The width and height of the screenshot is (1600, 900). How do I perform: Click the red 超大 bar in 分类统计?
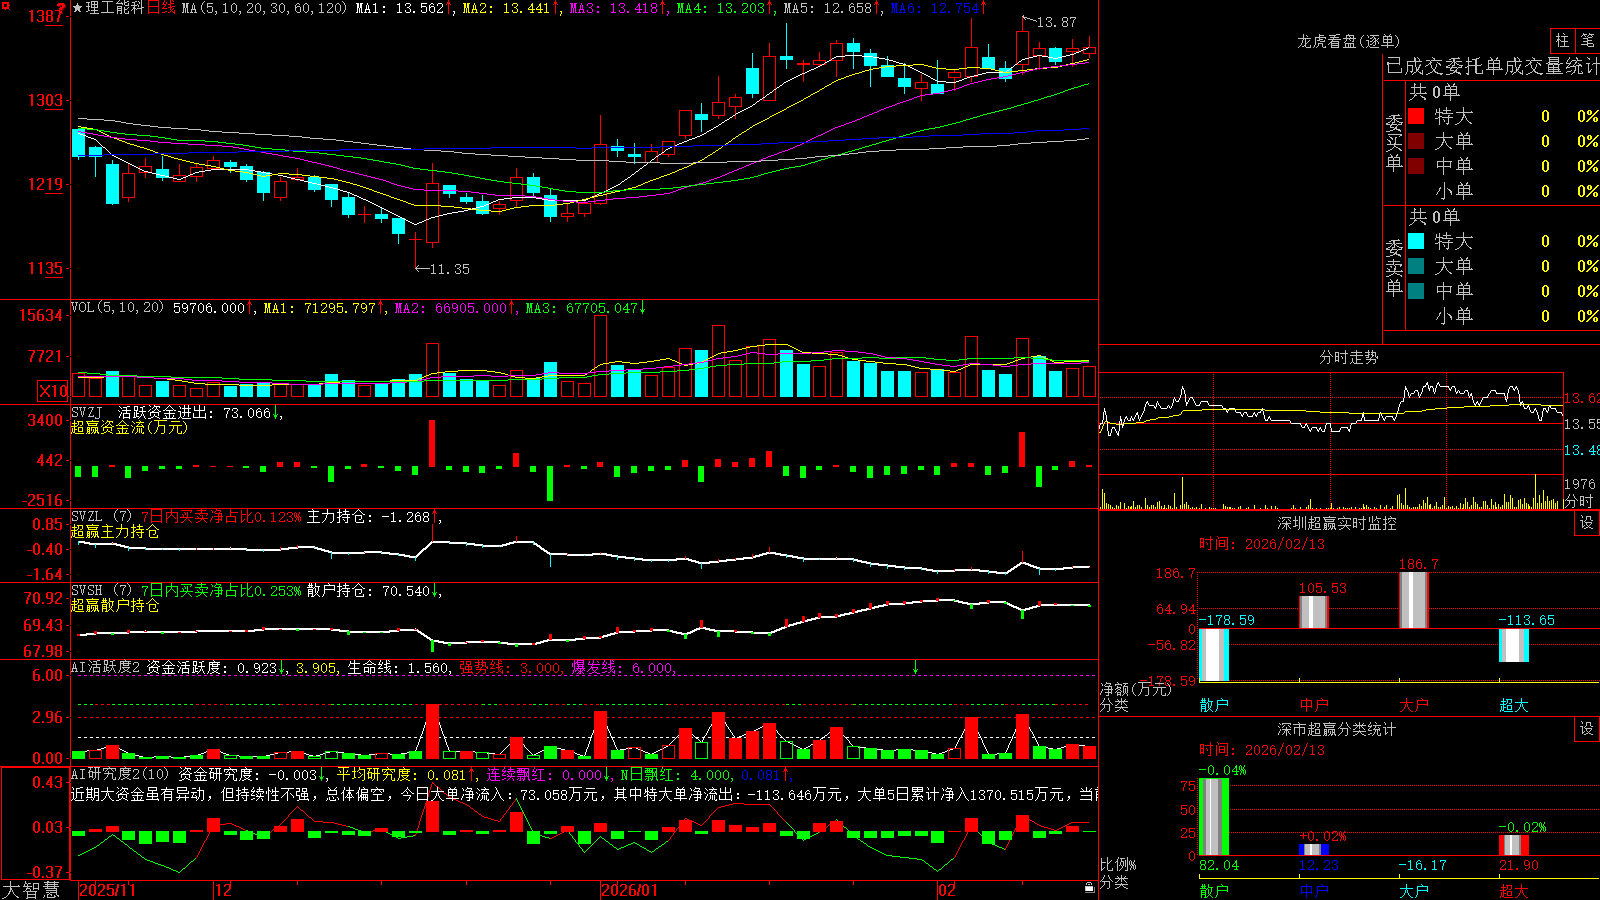point(1514,846)
